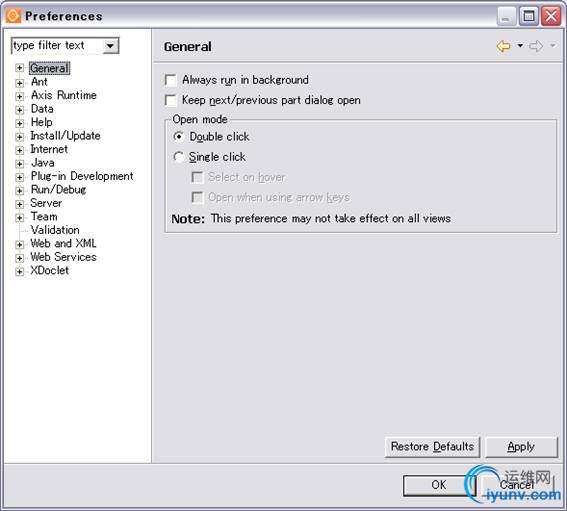Image resolution: width=567 pixels, height=511 pixels.
Task: Select Validation in the preferences tree
Action: pyautogui.click(x=55, y=230)
